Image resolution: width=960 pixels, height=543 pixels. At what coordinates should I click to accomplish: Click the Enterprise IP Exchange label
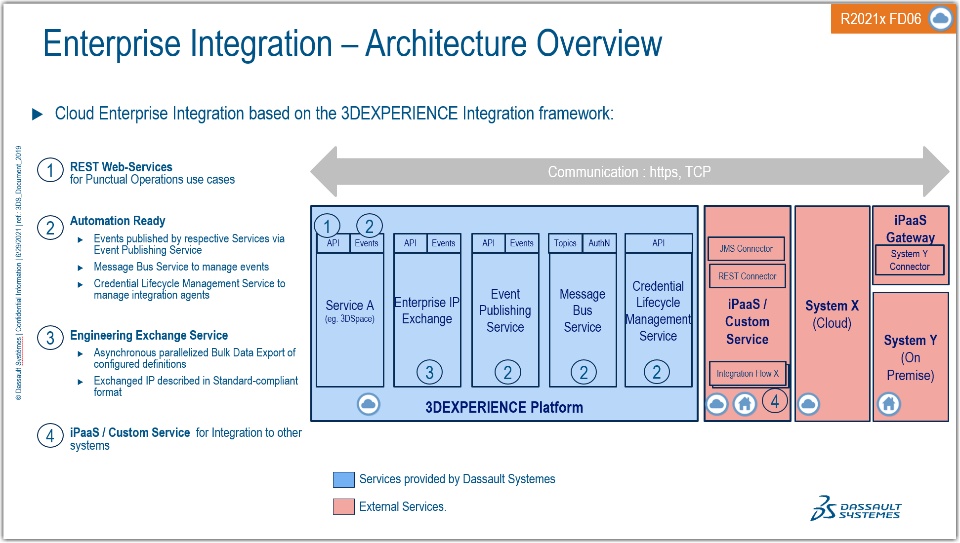427,310
